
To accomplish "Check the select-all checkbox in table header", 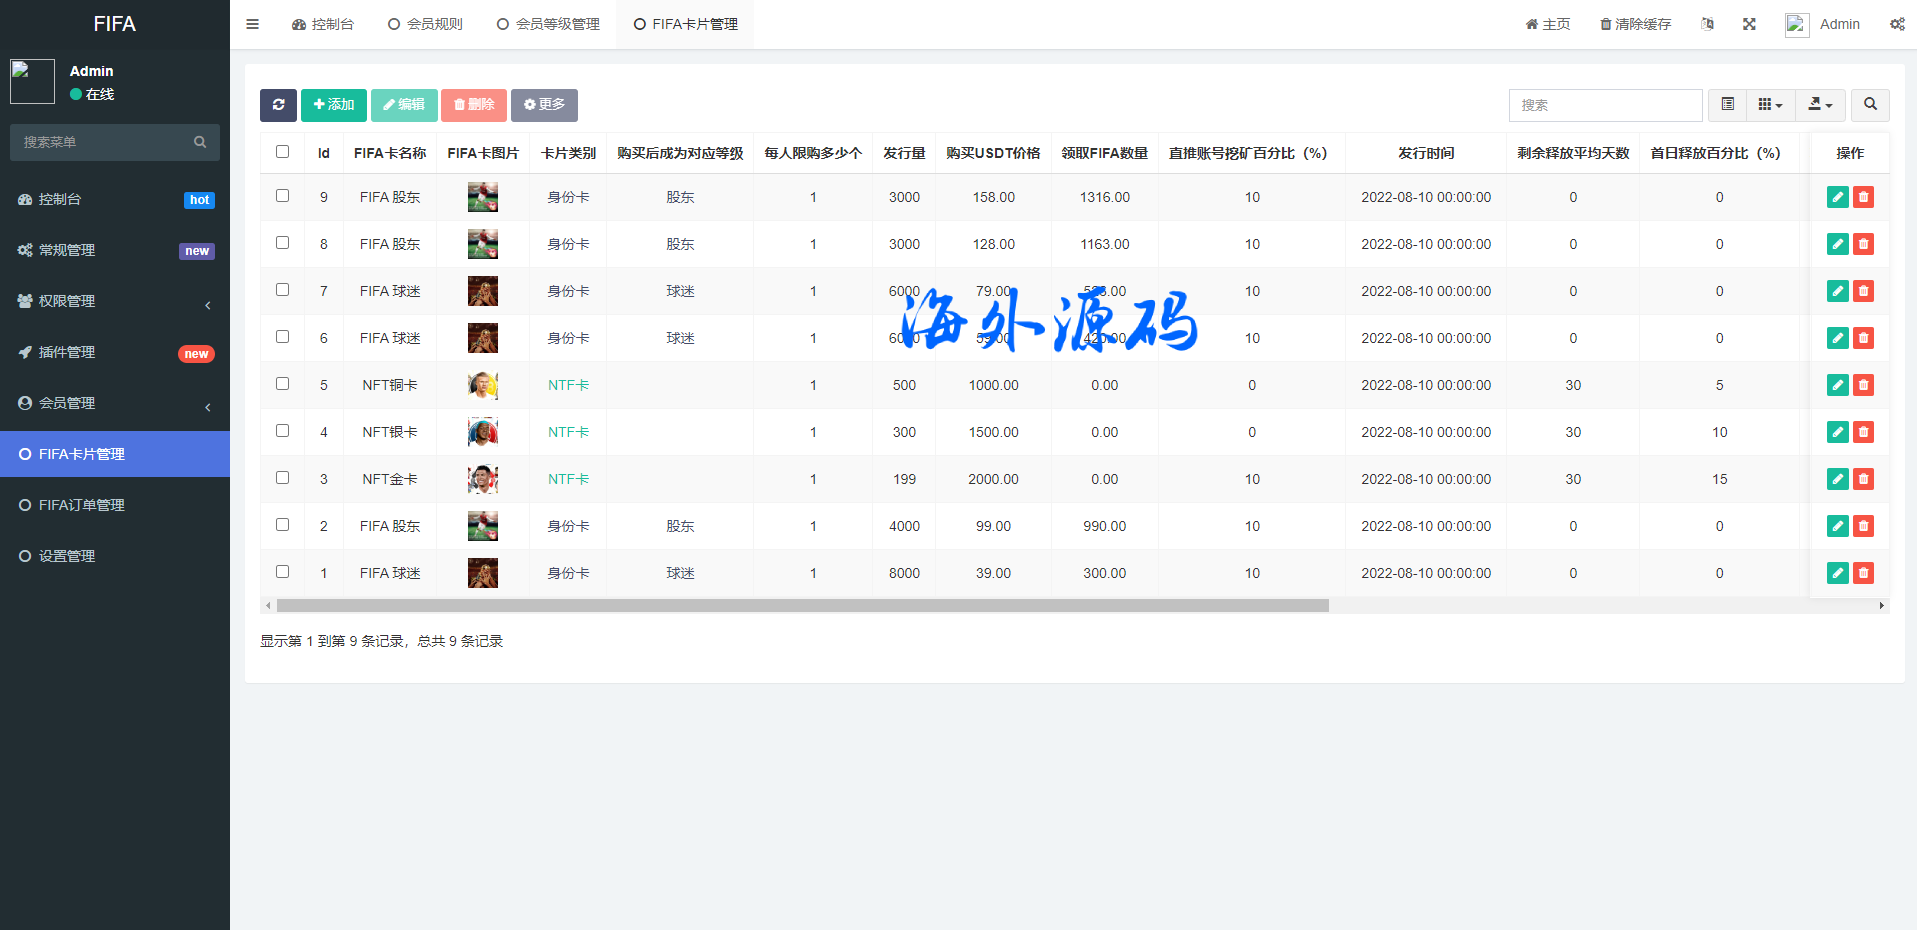I will (x=283, y=152).
